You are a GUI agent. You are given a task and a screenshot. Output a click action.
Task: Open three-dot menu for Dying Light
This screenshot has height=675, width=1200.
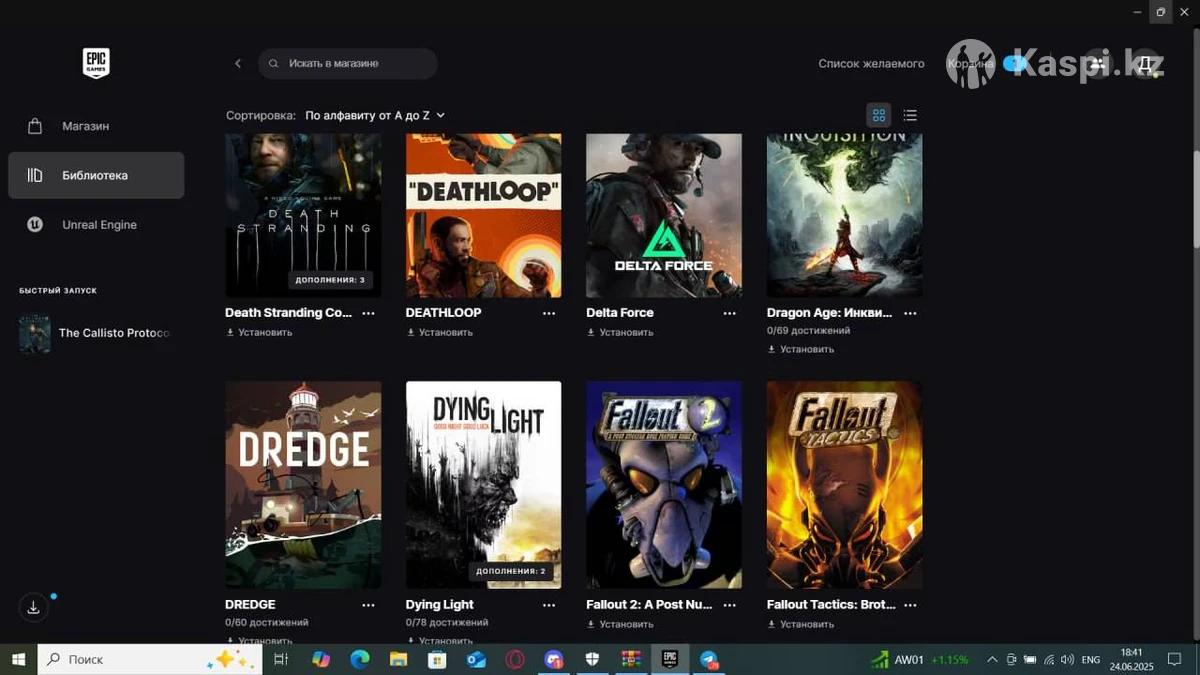pos(549,605)
